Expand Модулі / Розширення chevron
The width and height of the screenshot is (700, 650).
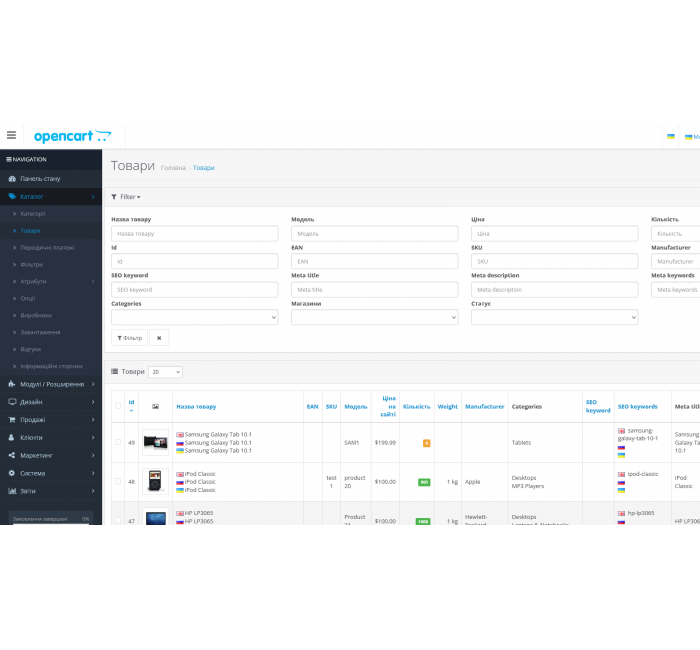click(x=93, y=384)
